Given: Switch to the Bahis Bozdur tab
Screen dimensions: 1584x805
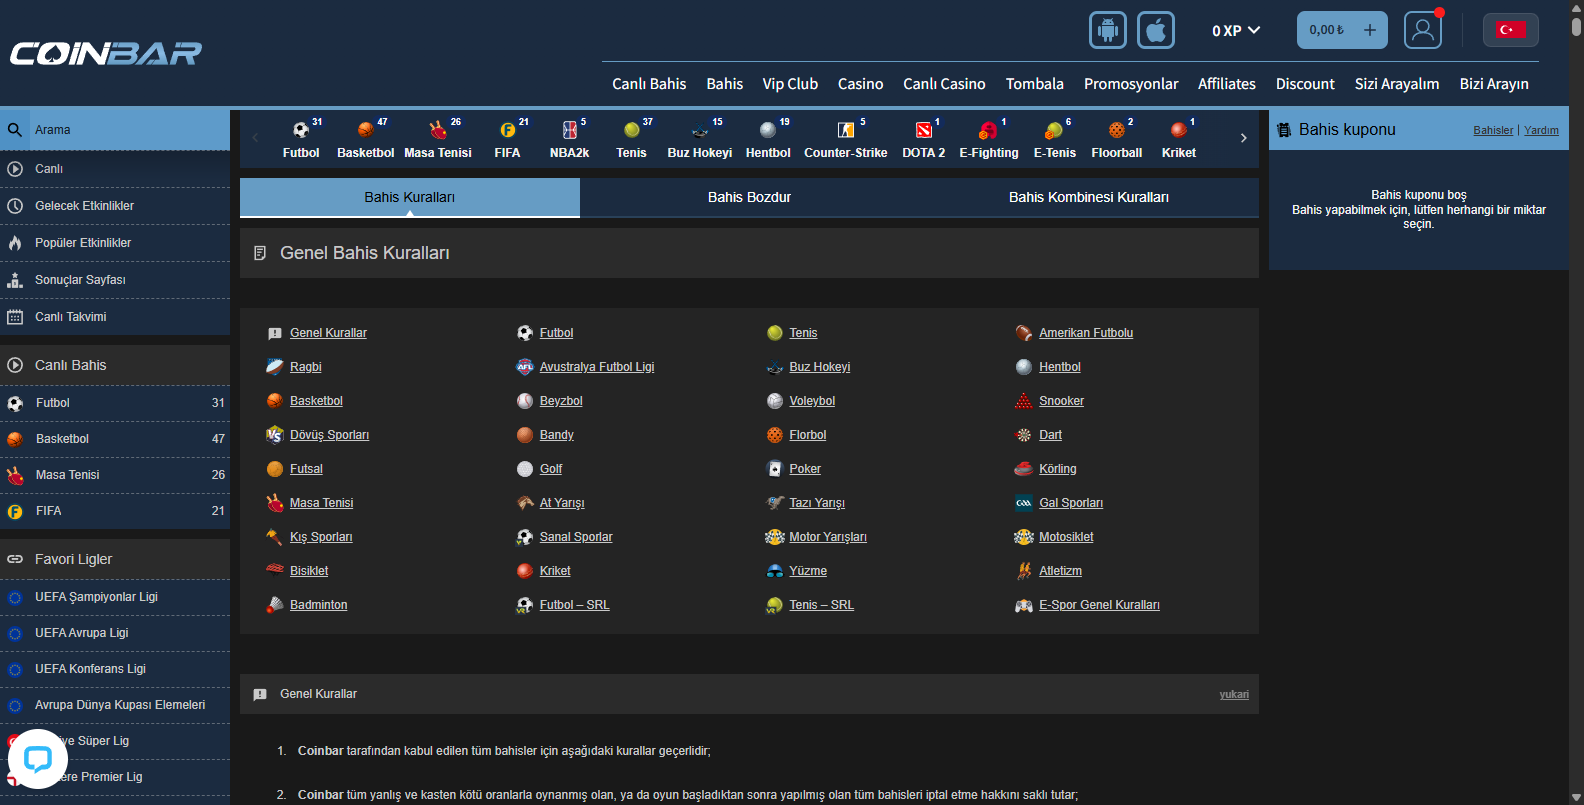Looking at the screenshot, I should point(749,197).
